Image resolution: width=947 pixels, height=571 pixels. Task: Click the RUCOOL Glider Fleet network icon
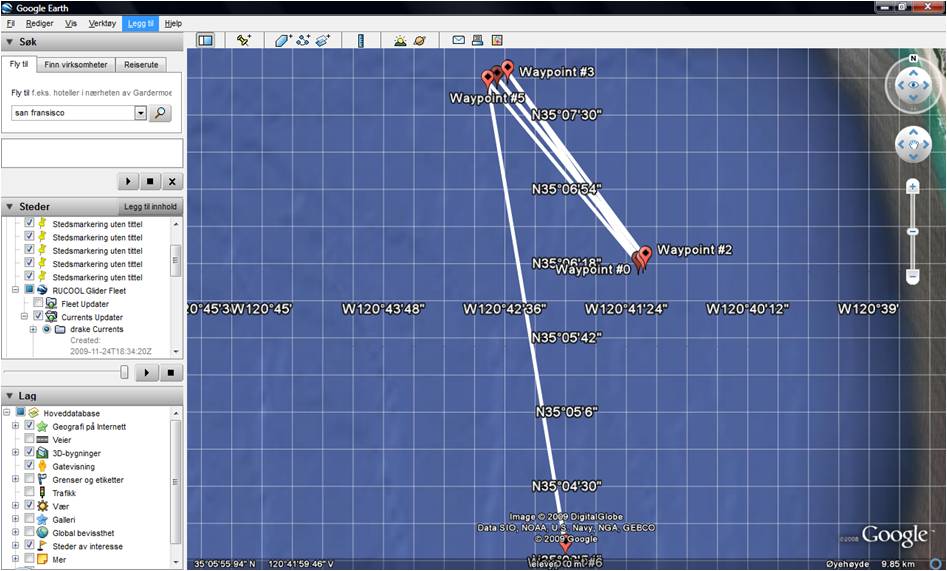coord(42,291)
